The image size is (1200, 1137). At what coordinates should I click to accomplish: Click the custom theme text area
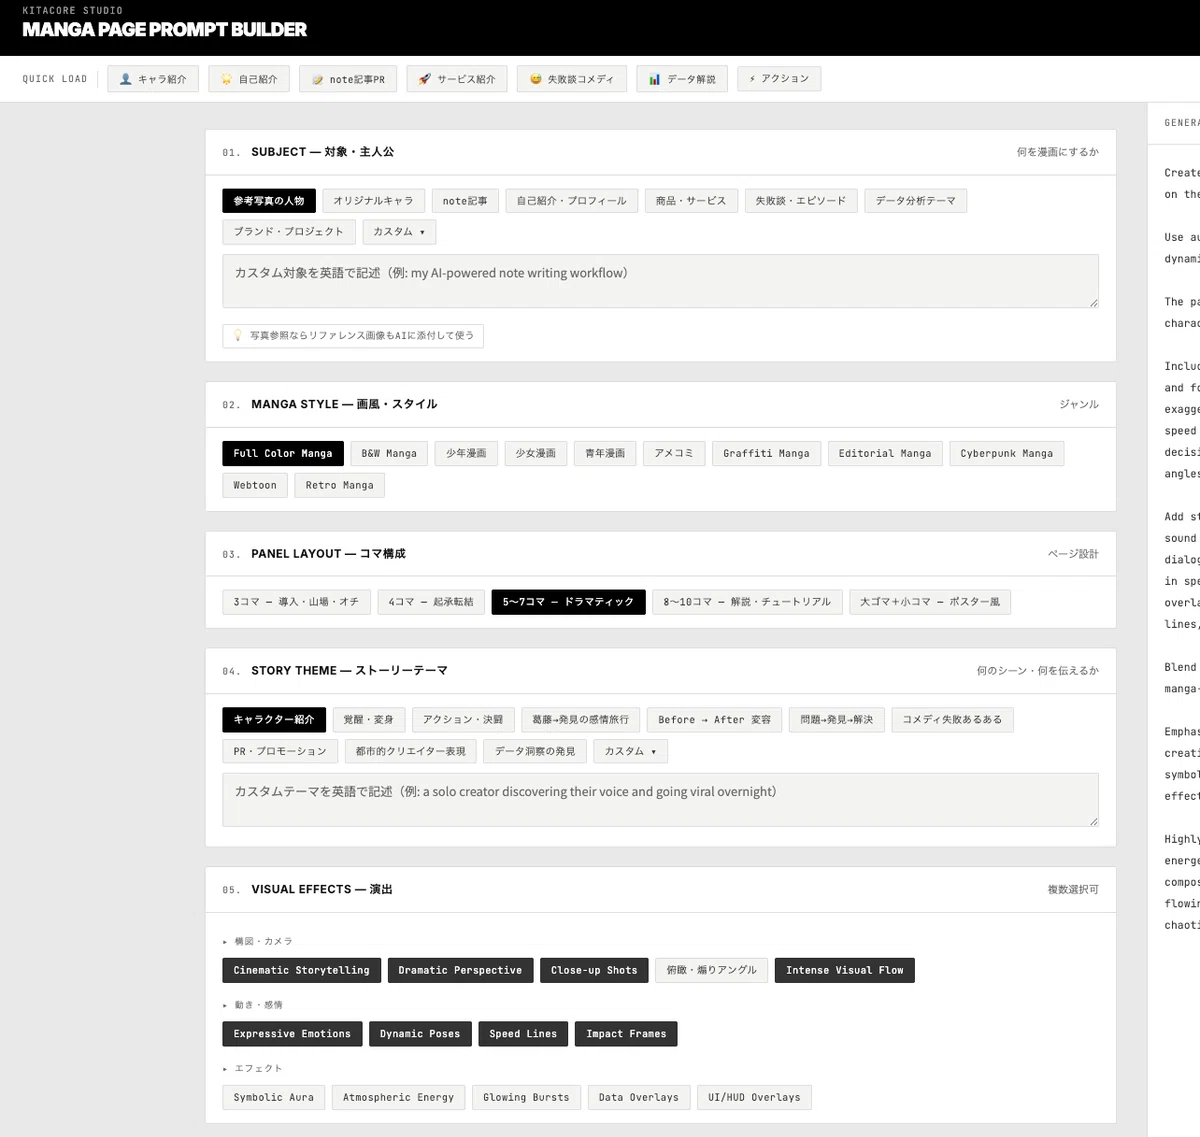(660, 800)
